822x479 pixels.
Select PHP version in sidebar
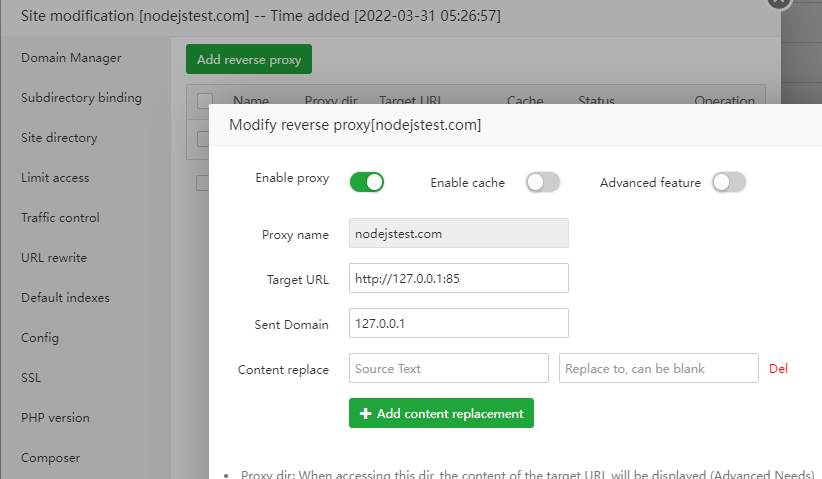click(x=55, y=418)
